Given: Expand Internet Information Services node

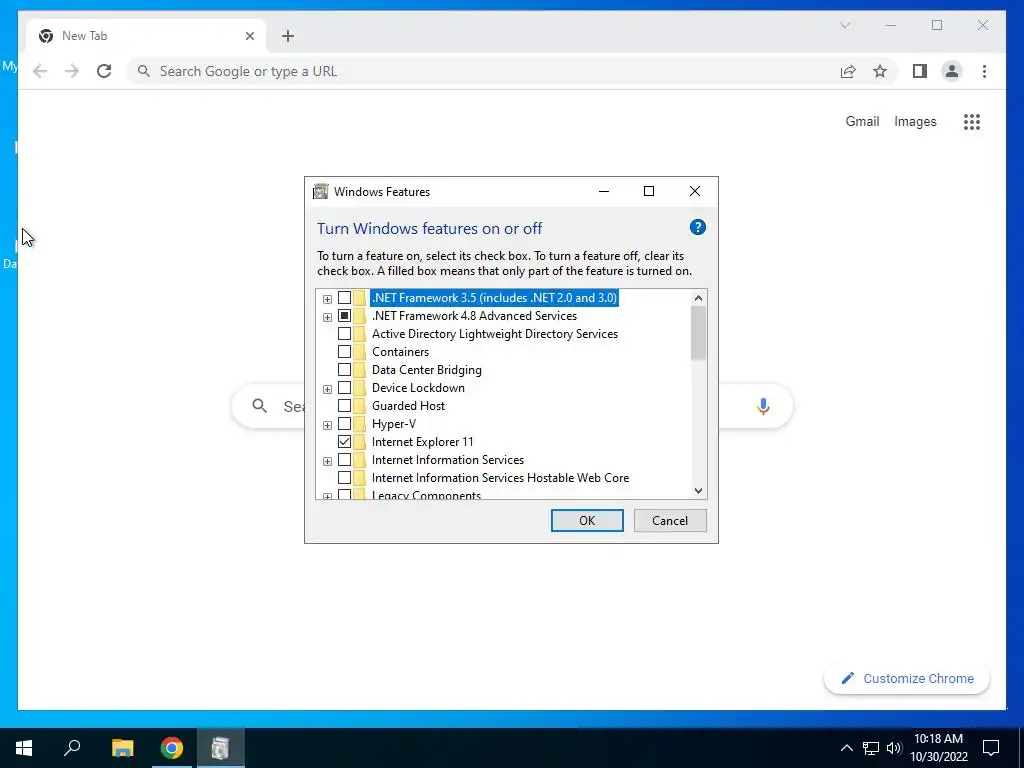Looking at the screenshot, I should [x=327, y=461].
